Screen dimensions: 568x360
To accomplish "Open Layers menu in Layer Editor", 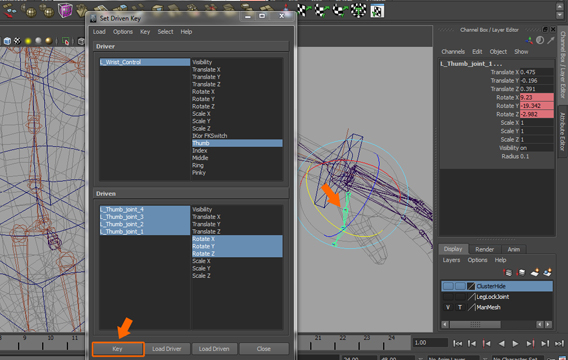I will click(x=451, y=260).
